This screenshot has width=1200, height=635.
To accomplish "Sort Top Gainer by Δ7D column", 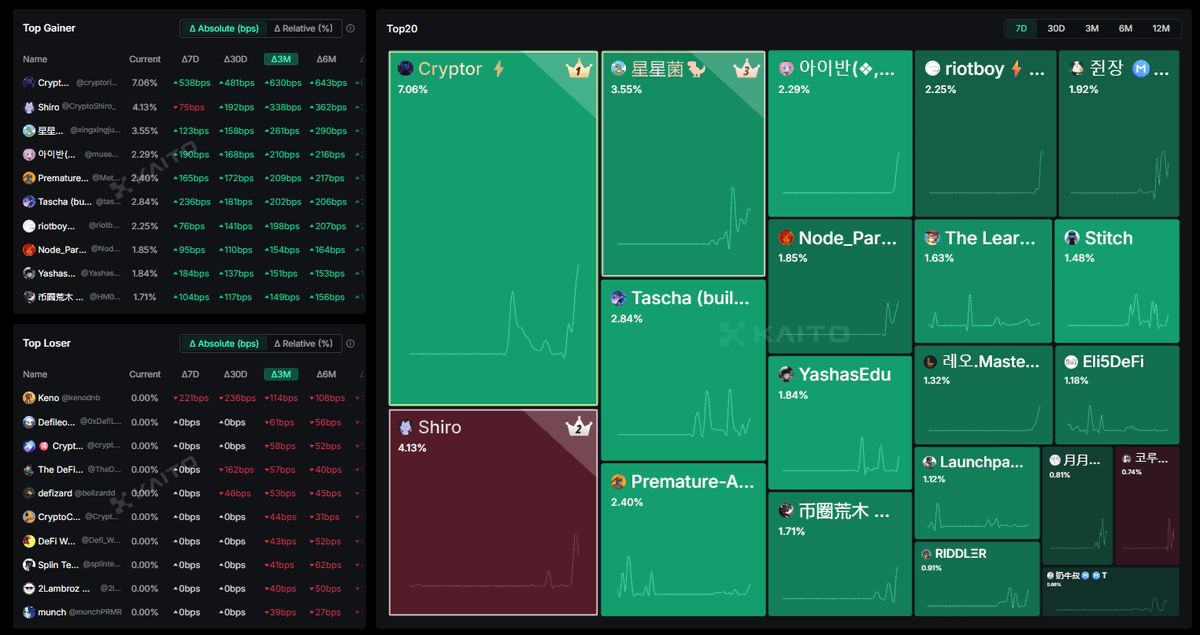I will pyautogui.click(x=190, y=60).
